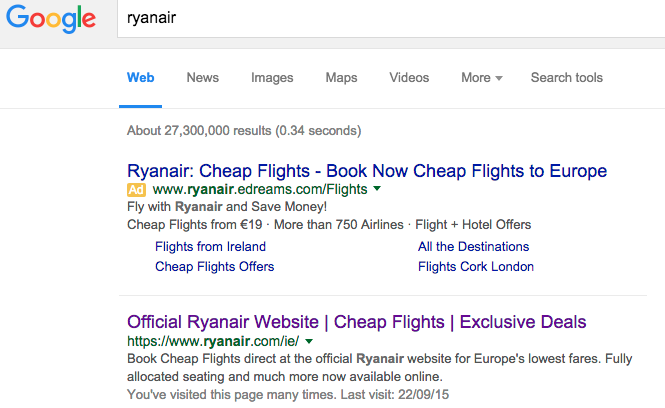Open Official Ryanair Website result link
Image resolution: width=665 pixels, height=408 pixels.
tap(357, 322)
